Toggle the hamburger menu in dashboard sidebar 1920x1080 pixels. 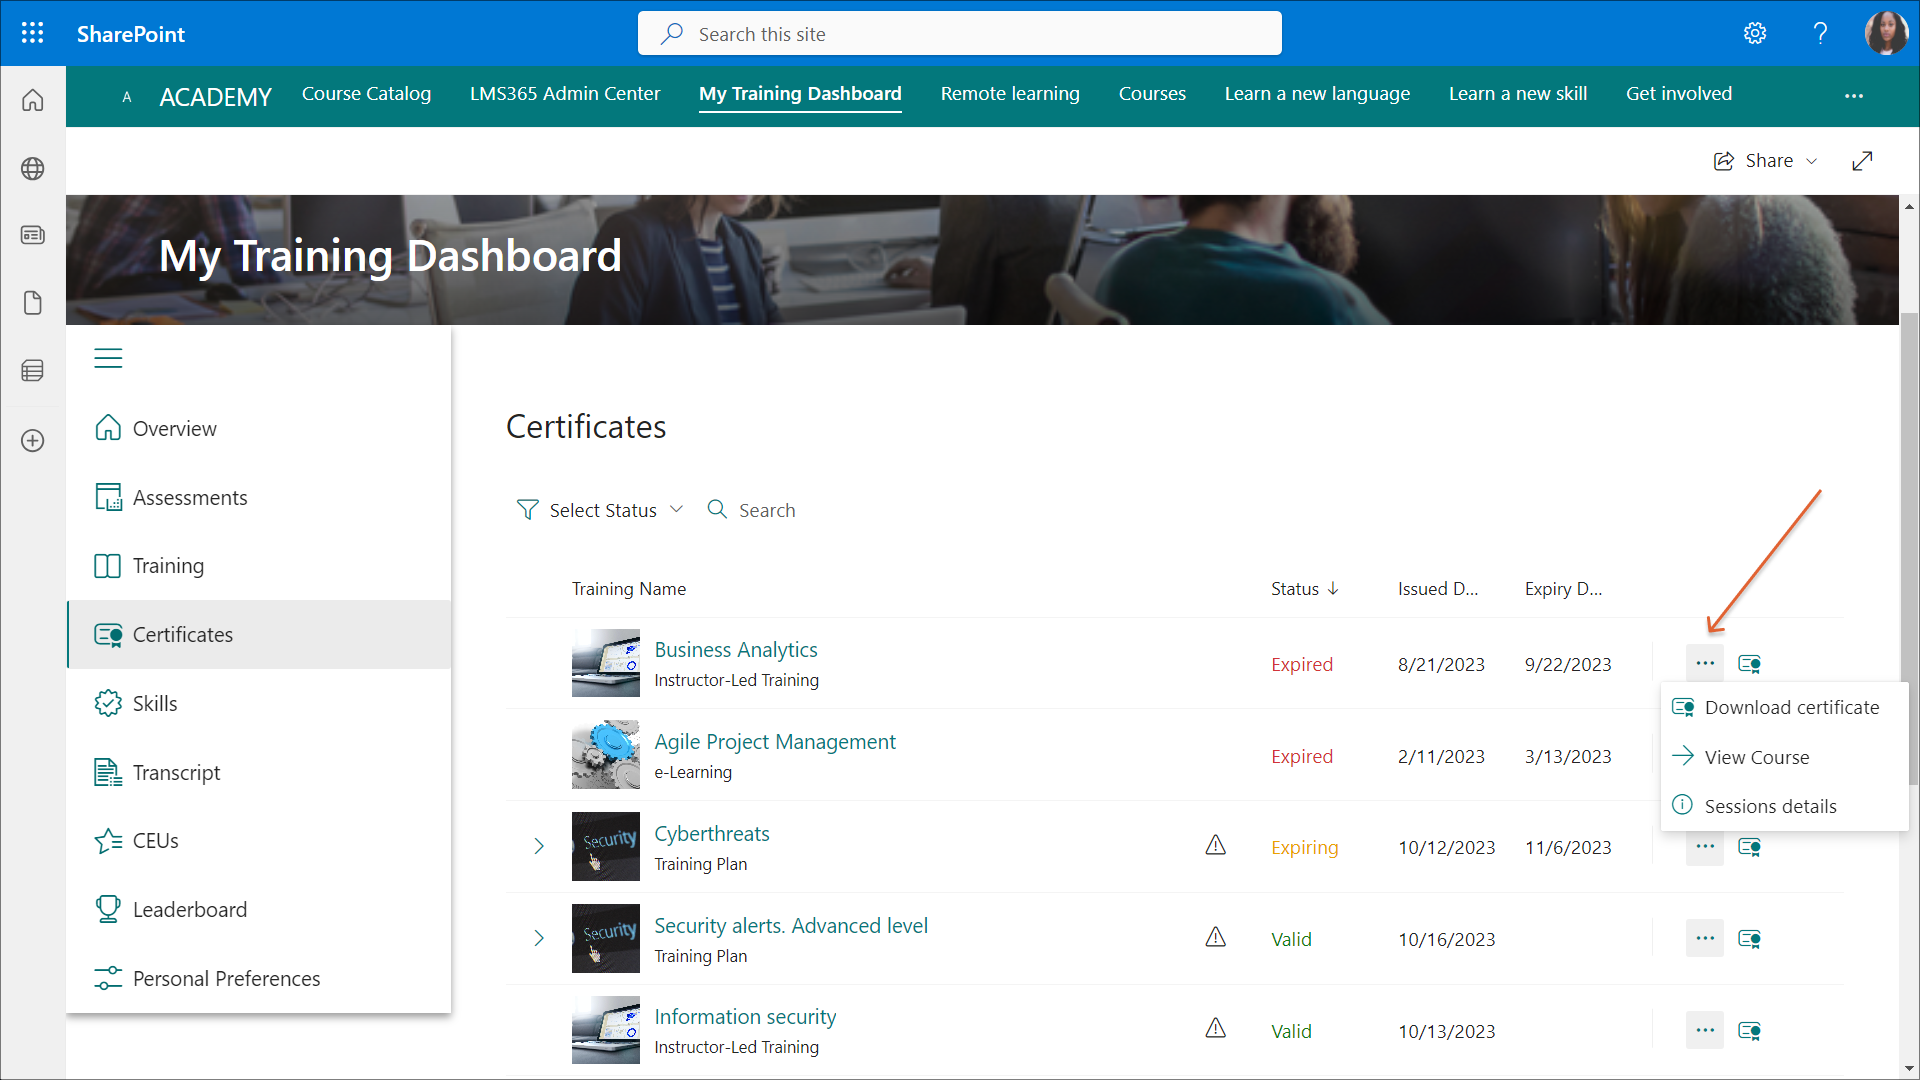pyautogui.click(x=108, y=358)
